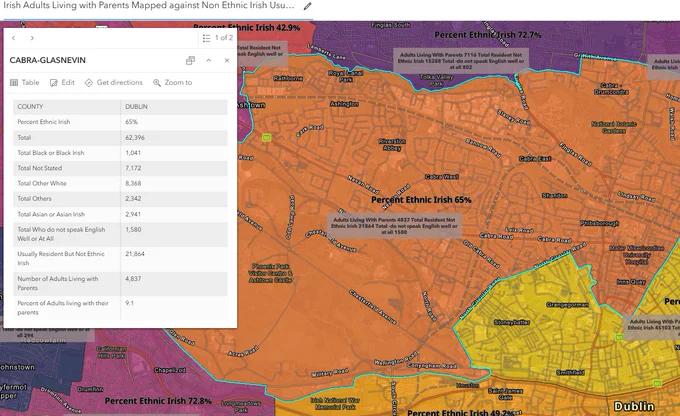Click the 'Percent Ethnic Irish 42.9%' map label
Screen dimensions: 680x416
click(246, 27)
